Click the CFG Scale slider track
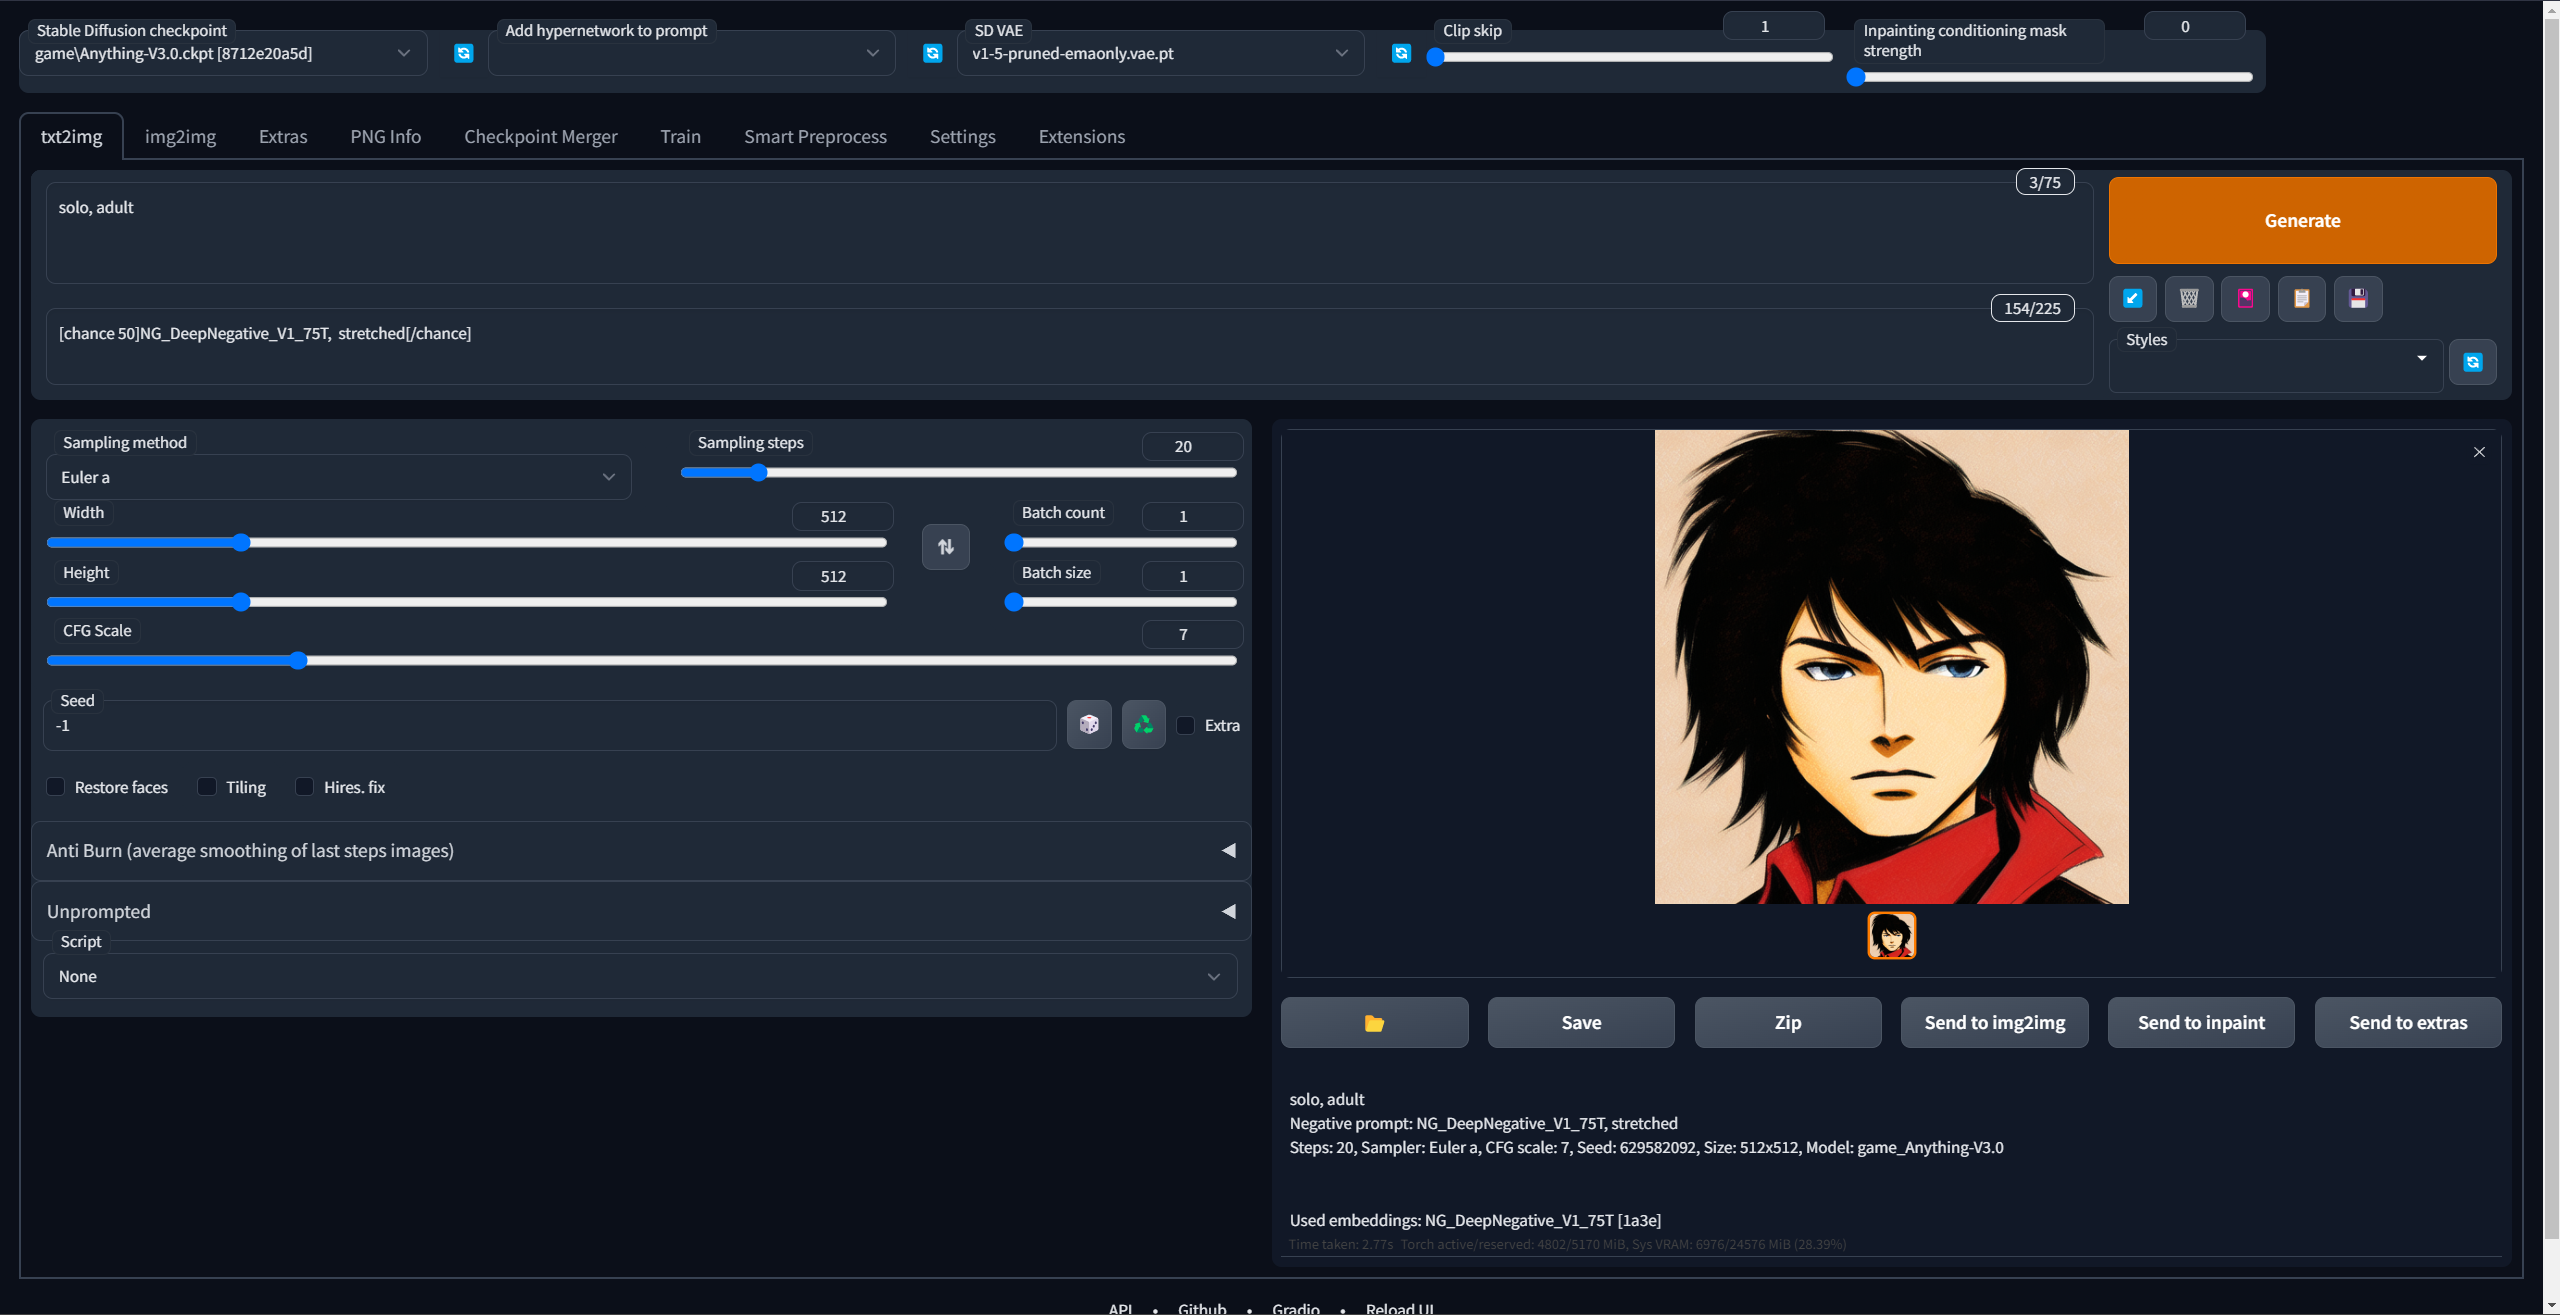This screenshot has width=2560, height=1315. point(640,660)
